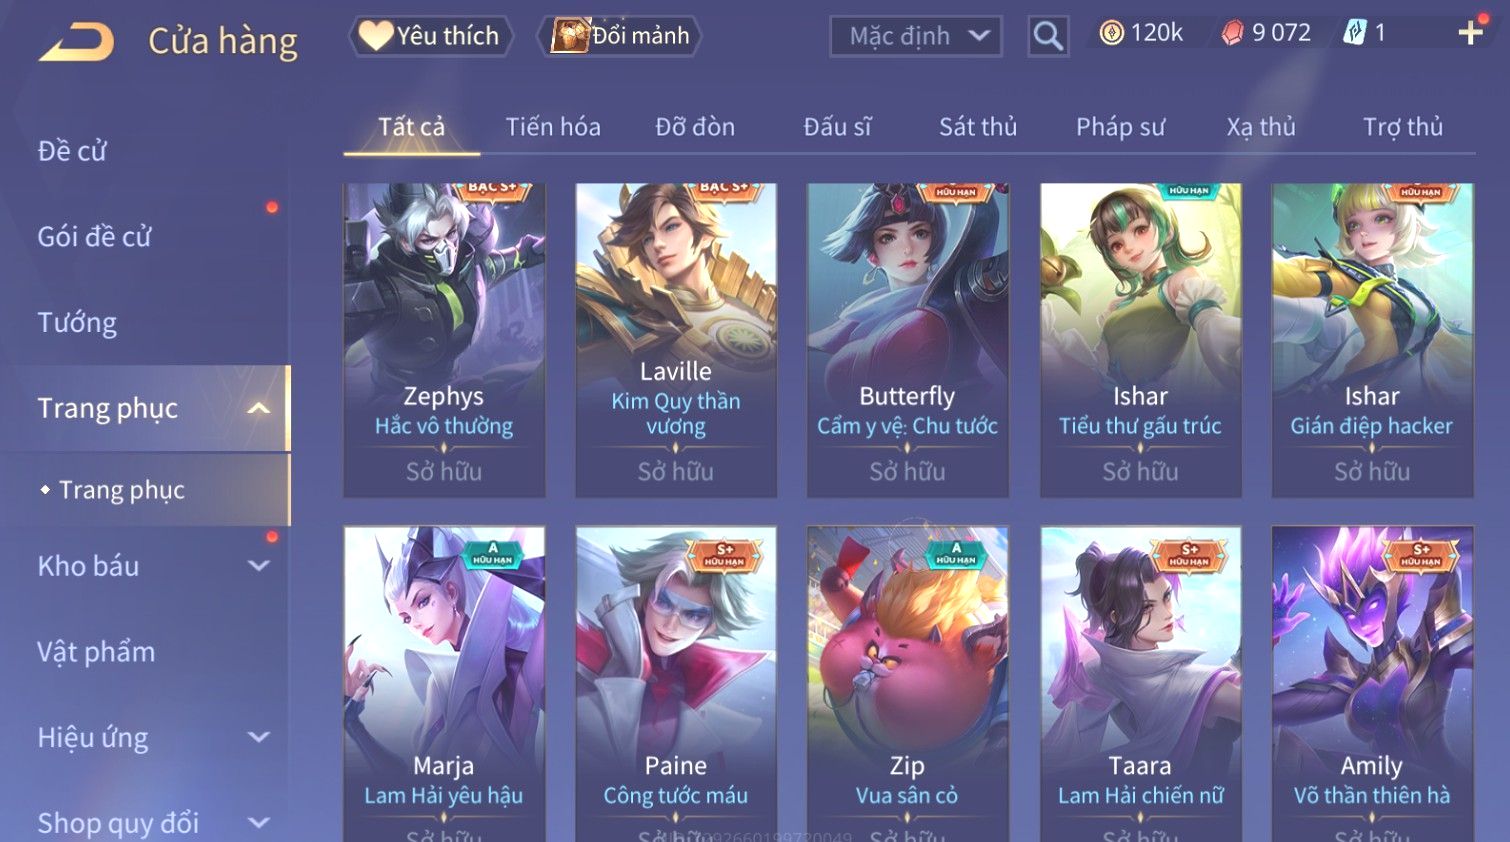Switch to the Tiến hóa tab
The image size is (1510, 842).
coord(553,127)
